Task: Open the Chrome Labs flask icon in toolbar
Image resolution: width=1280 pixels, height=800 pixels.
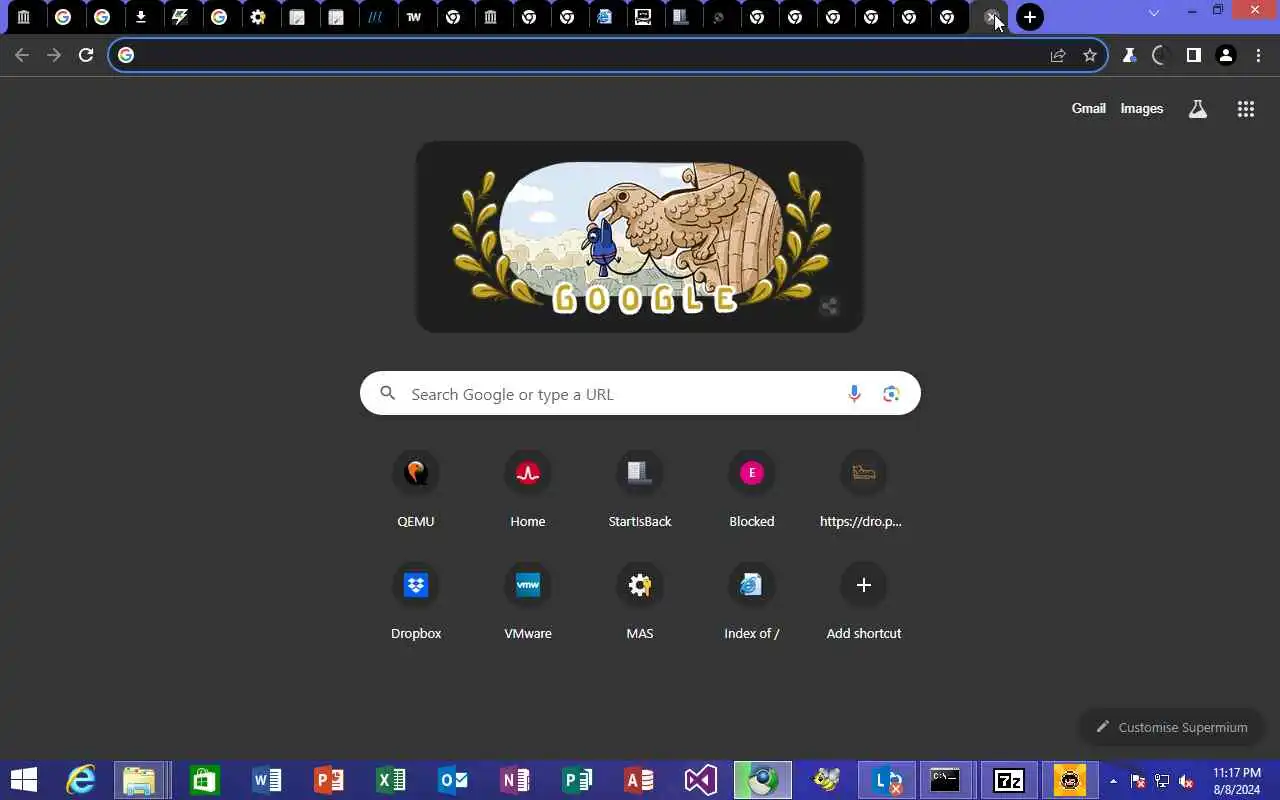Action: click(1129, 55)
